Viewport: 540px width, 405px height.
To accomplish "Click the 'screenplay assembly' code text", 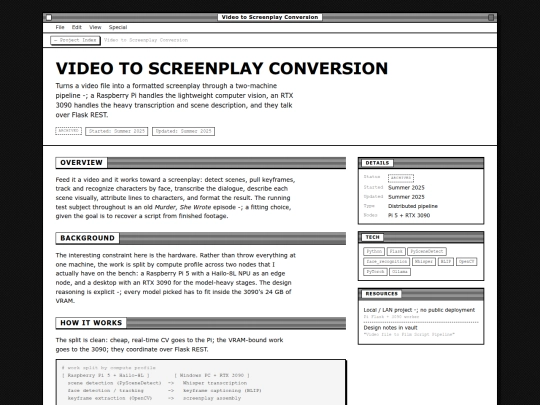I will (212, 398).
